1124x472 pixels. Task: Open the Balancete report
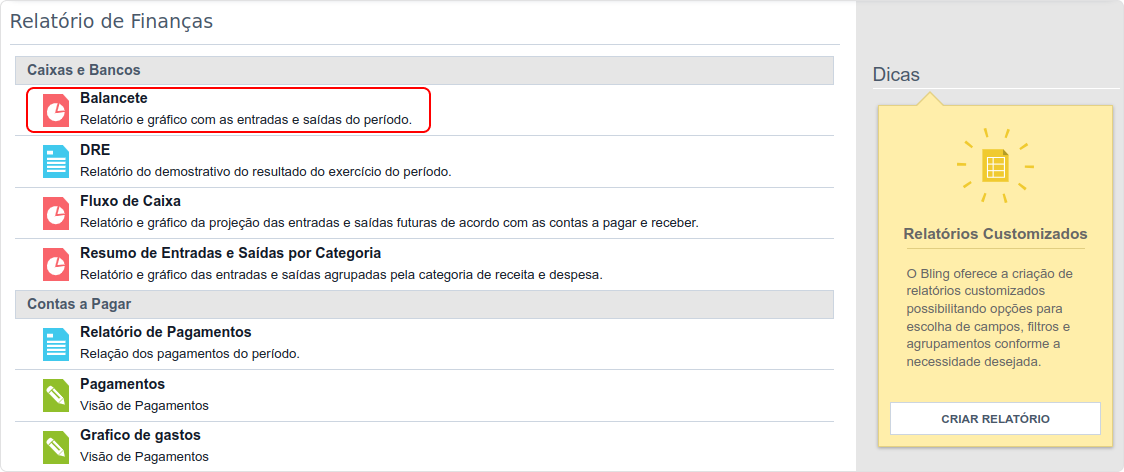114,98
